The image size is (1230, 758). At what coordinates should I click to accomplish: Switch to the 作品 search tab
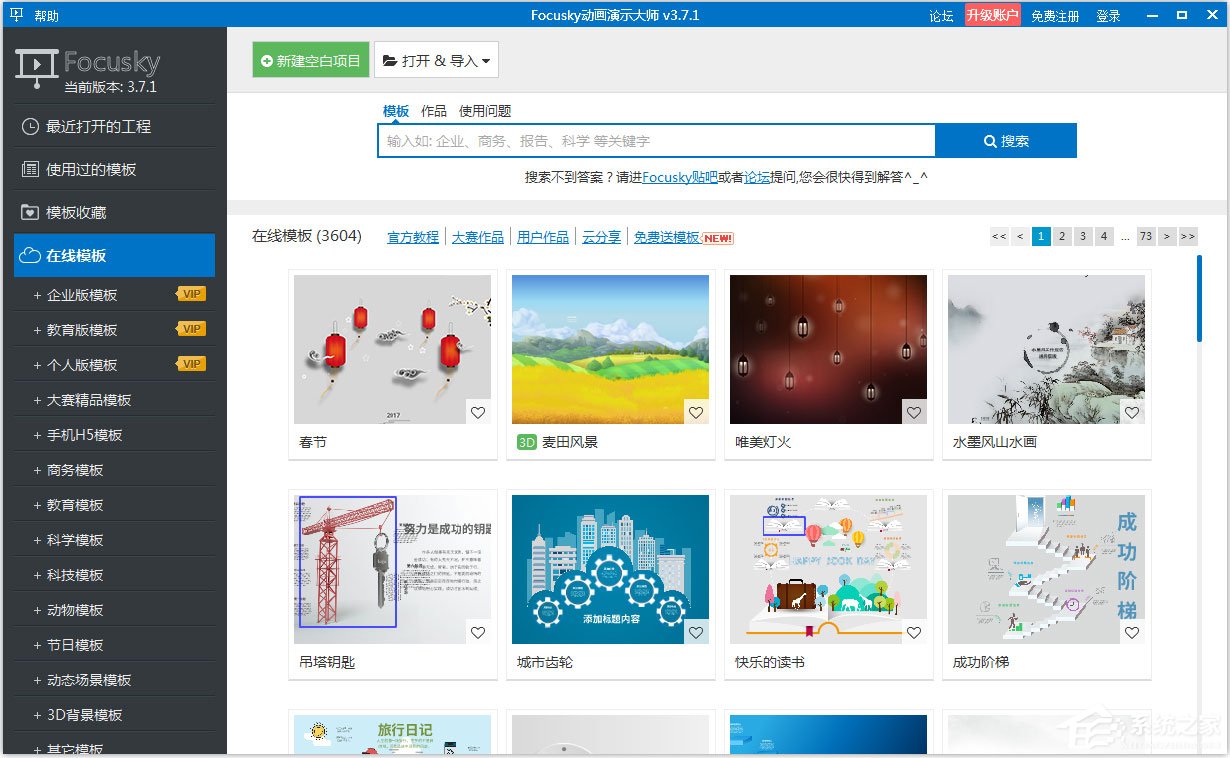(x=434, y=111)
